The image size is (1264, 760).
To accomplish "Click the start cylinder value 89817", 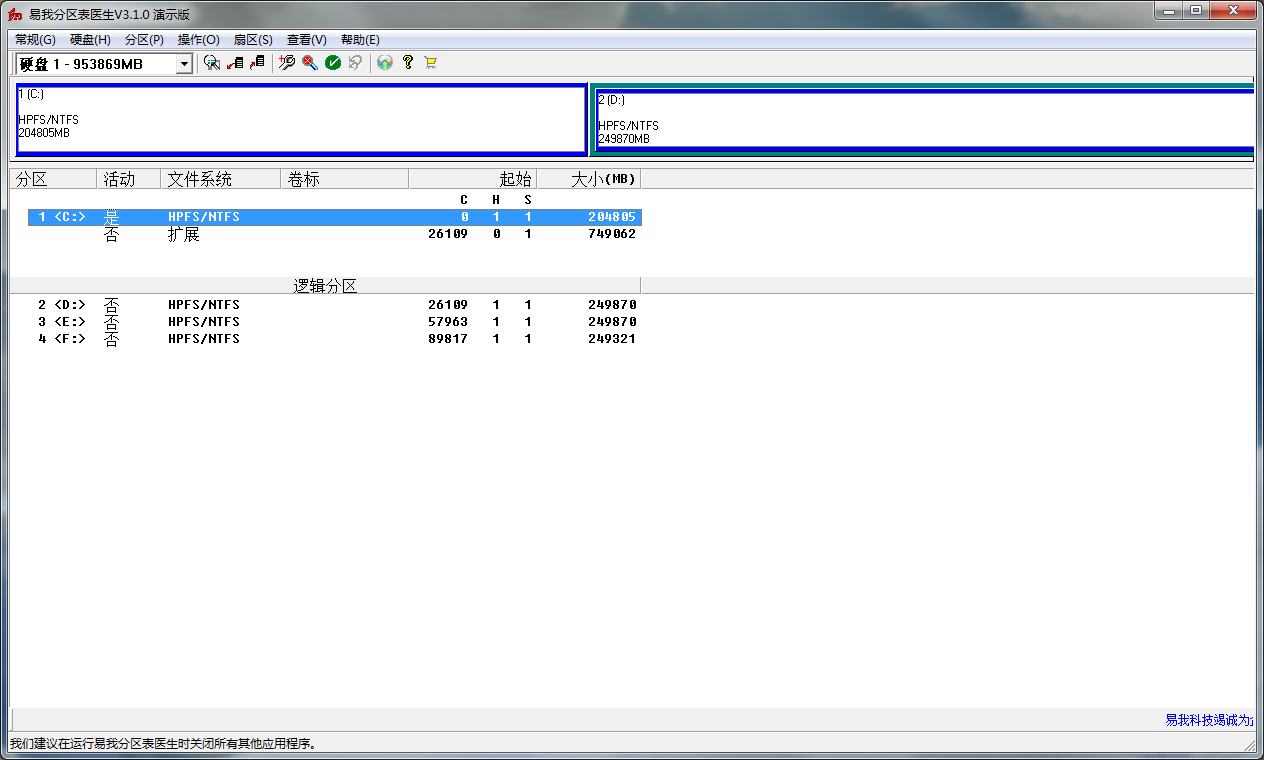I will (448, 339).
